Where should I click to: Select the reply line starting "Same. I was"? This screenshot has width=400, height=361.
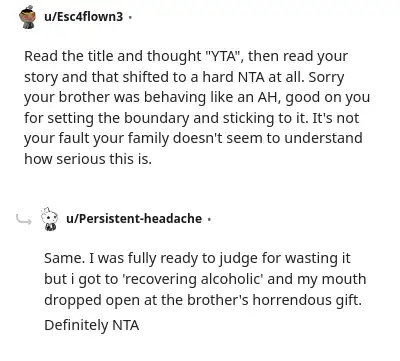tap(197, 258)
